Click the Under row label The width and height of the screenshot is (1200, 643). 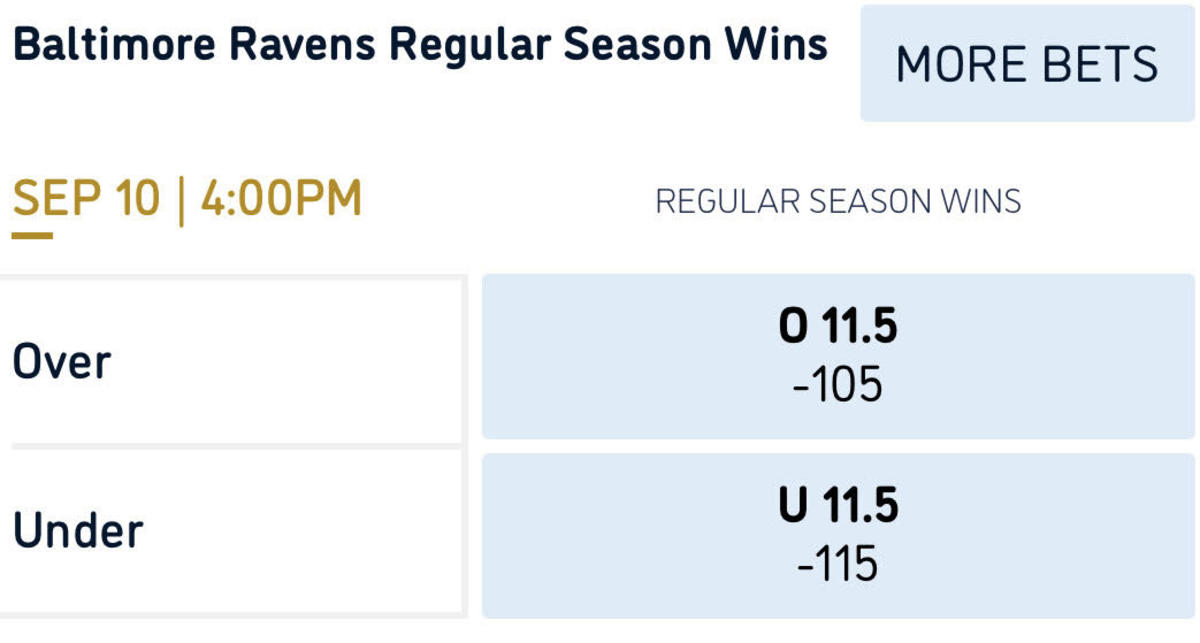[x=78, y=530]
